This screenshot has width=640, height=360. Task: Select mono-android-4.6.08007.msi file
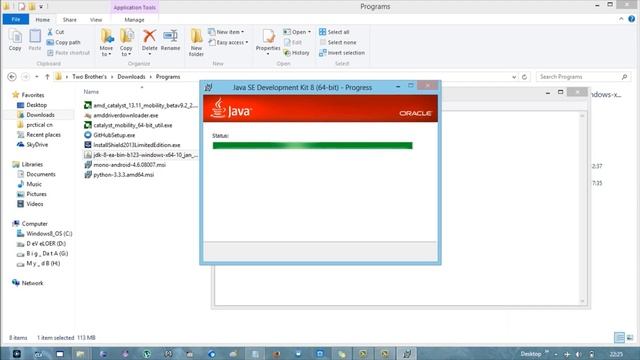tap(125, 165)
